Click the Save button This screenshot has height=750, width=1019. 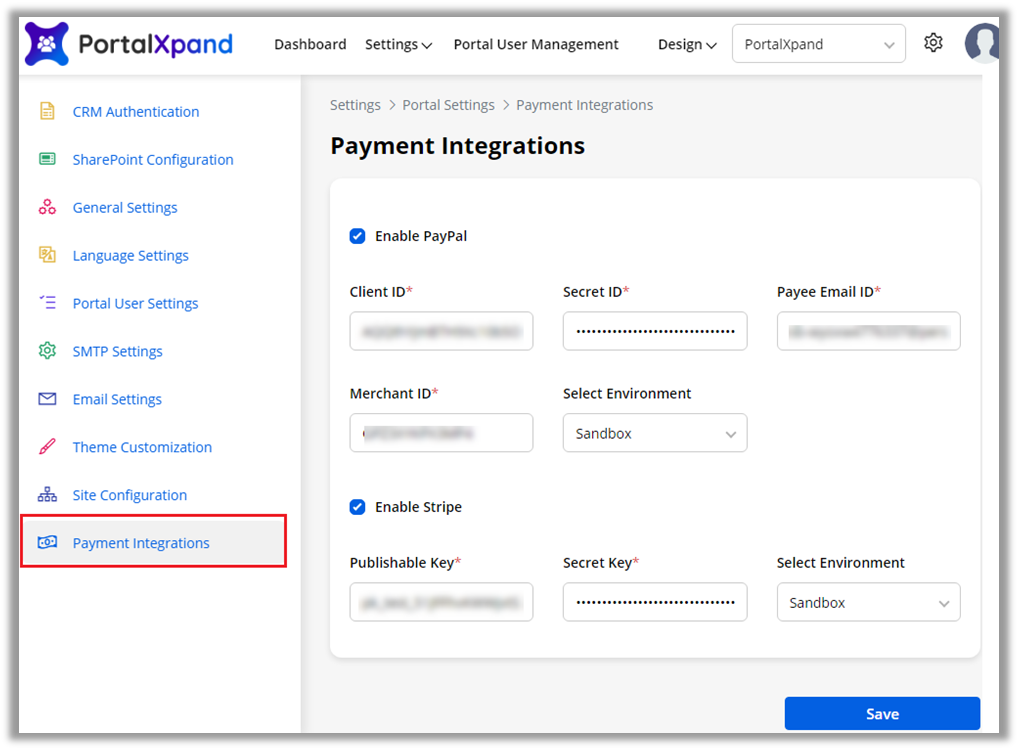click(x=881, y=714)
